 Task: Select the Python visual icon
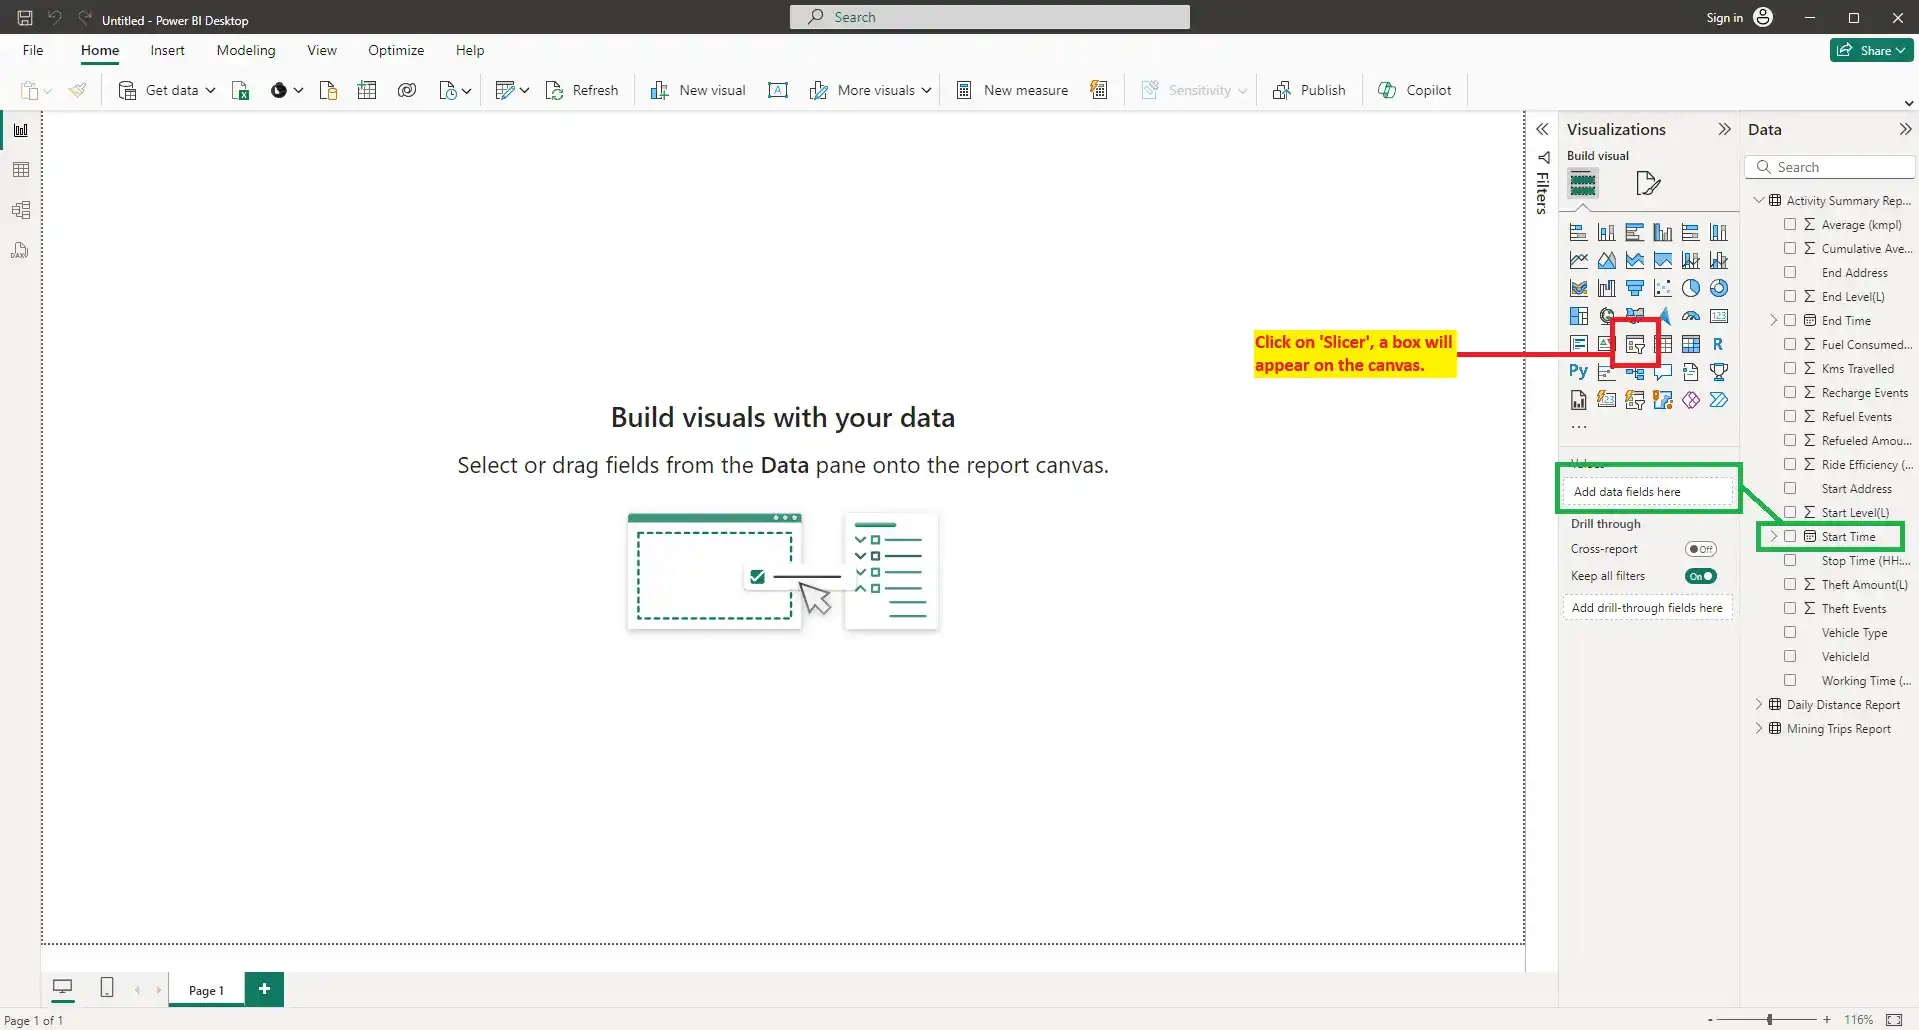pyautogui.click(x=1578, y=372)
